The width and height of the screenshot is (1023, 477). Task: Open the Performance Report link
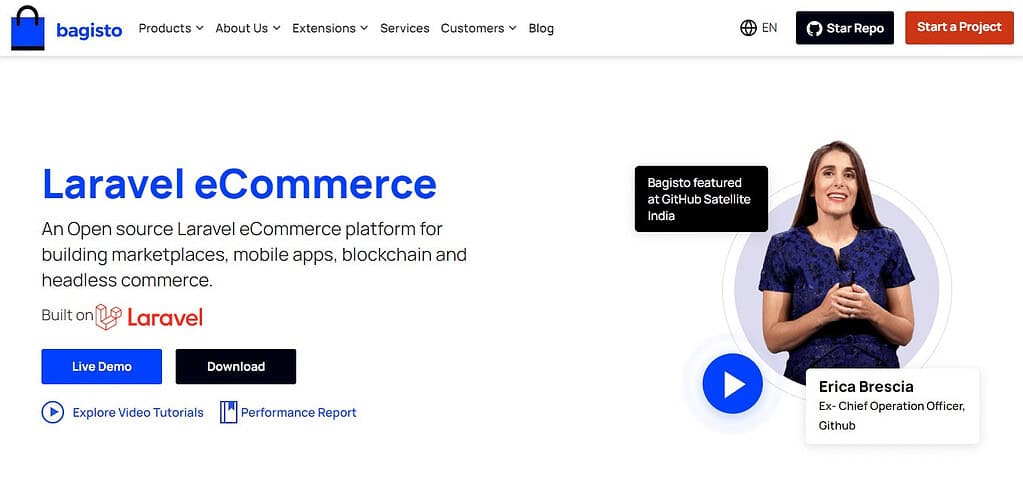click(x=299, y=412)
